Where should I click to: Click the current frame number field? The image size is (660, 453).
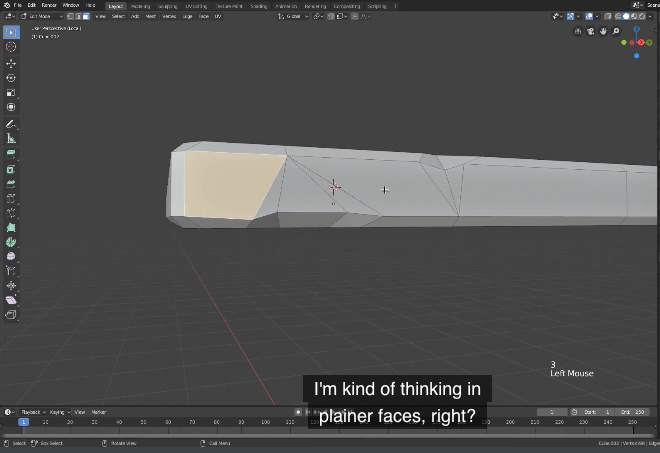[552, 412]
